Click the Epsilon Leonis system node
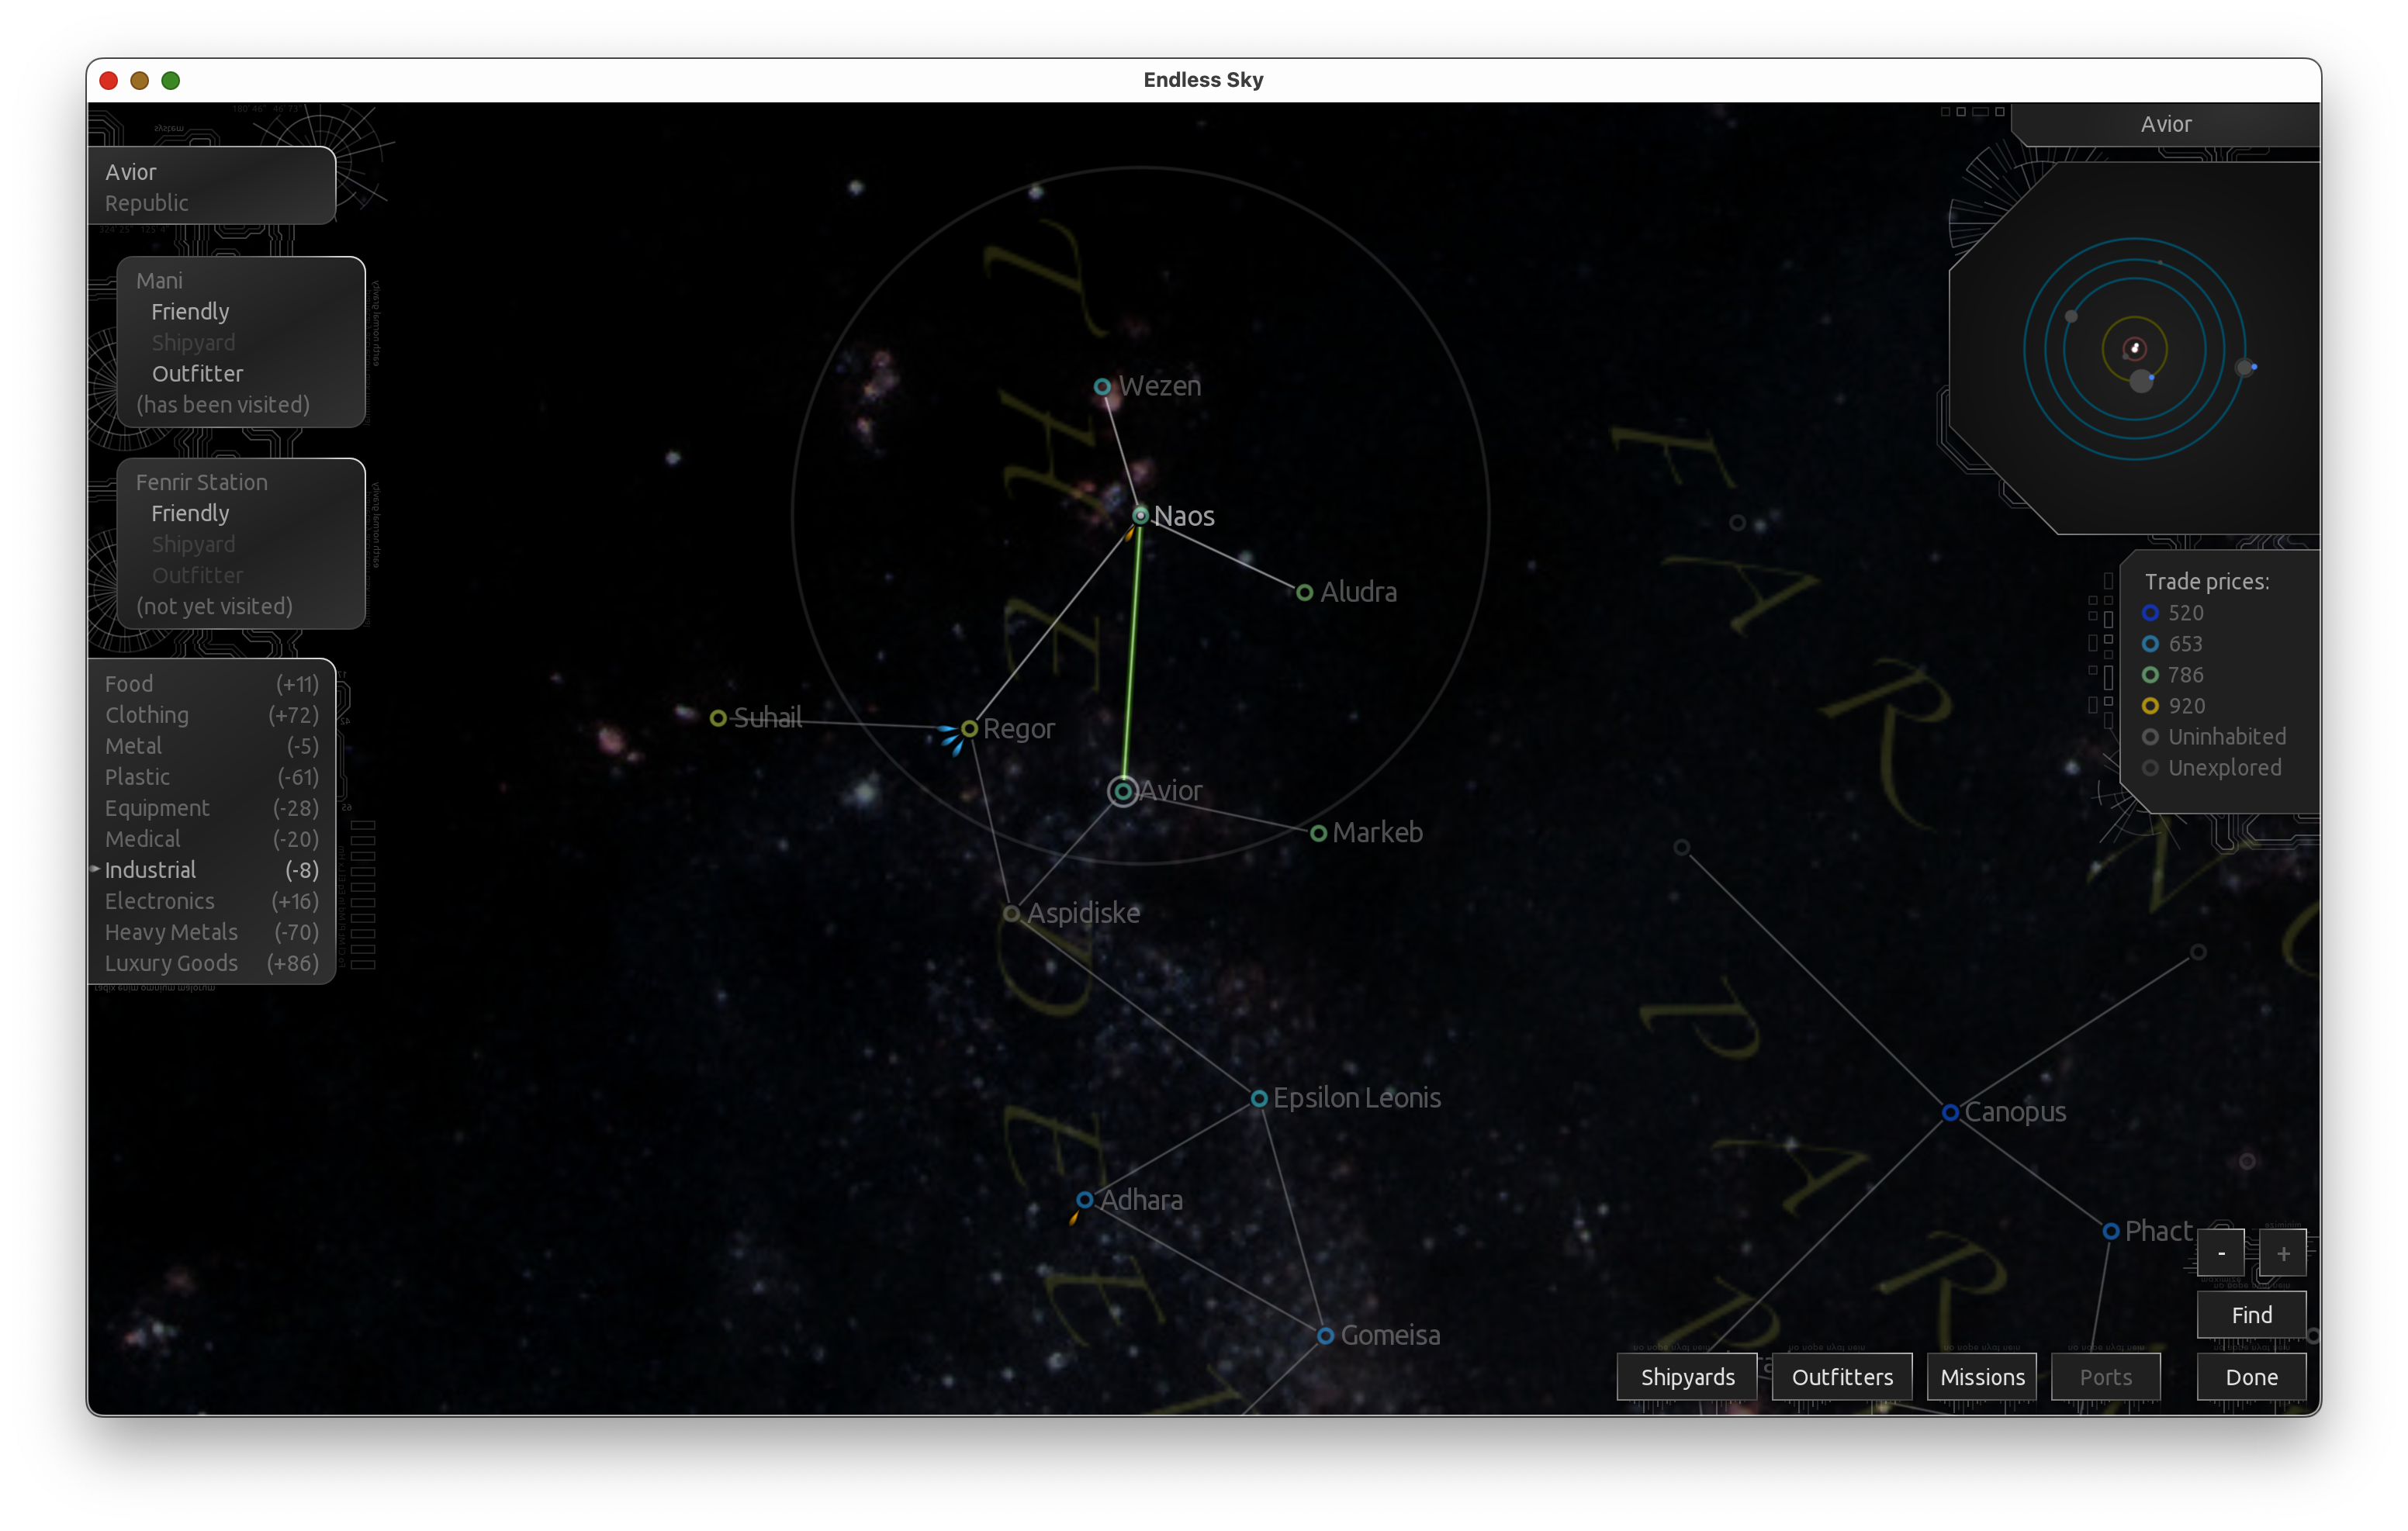2408x1531 pixels. [1259, 1098]
